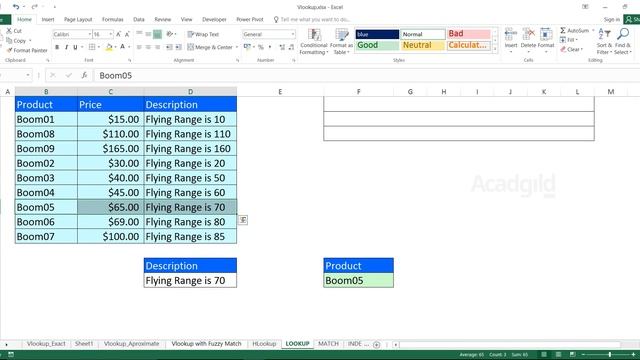Toggle Underline formatting
Screen dimensions: 640x360
(75, 47)
